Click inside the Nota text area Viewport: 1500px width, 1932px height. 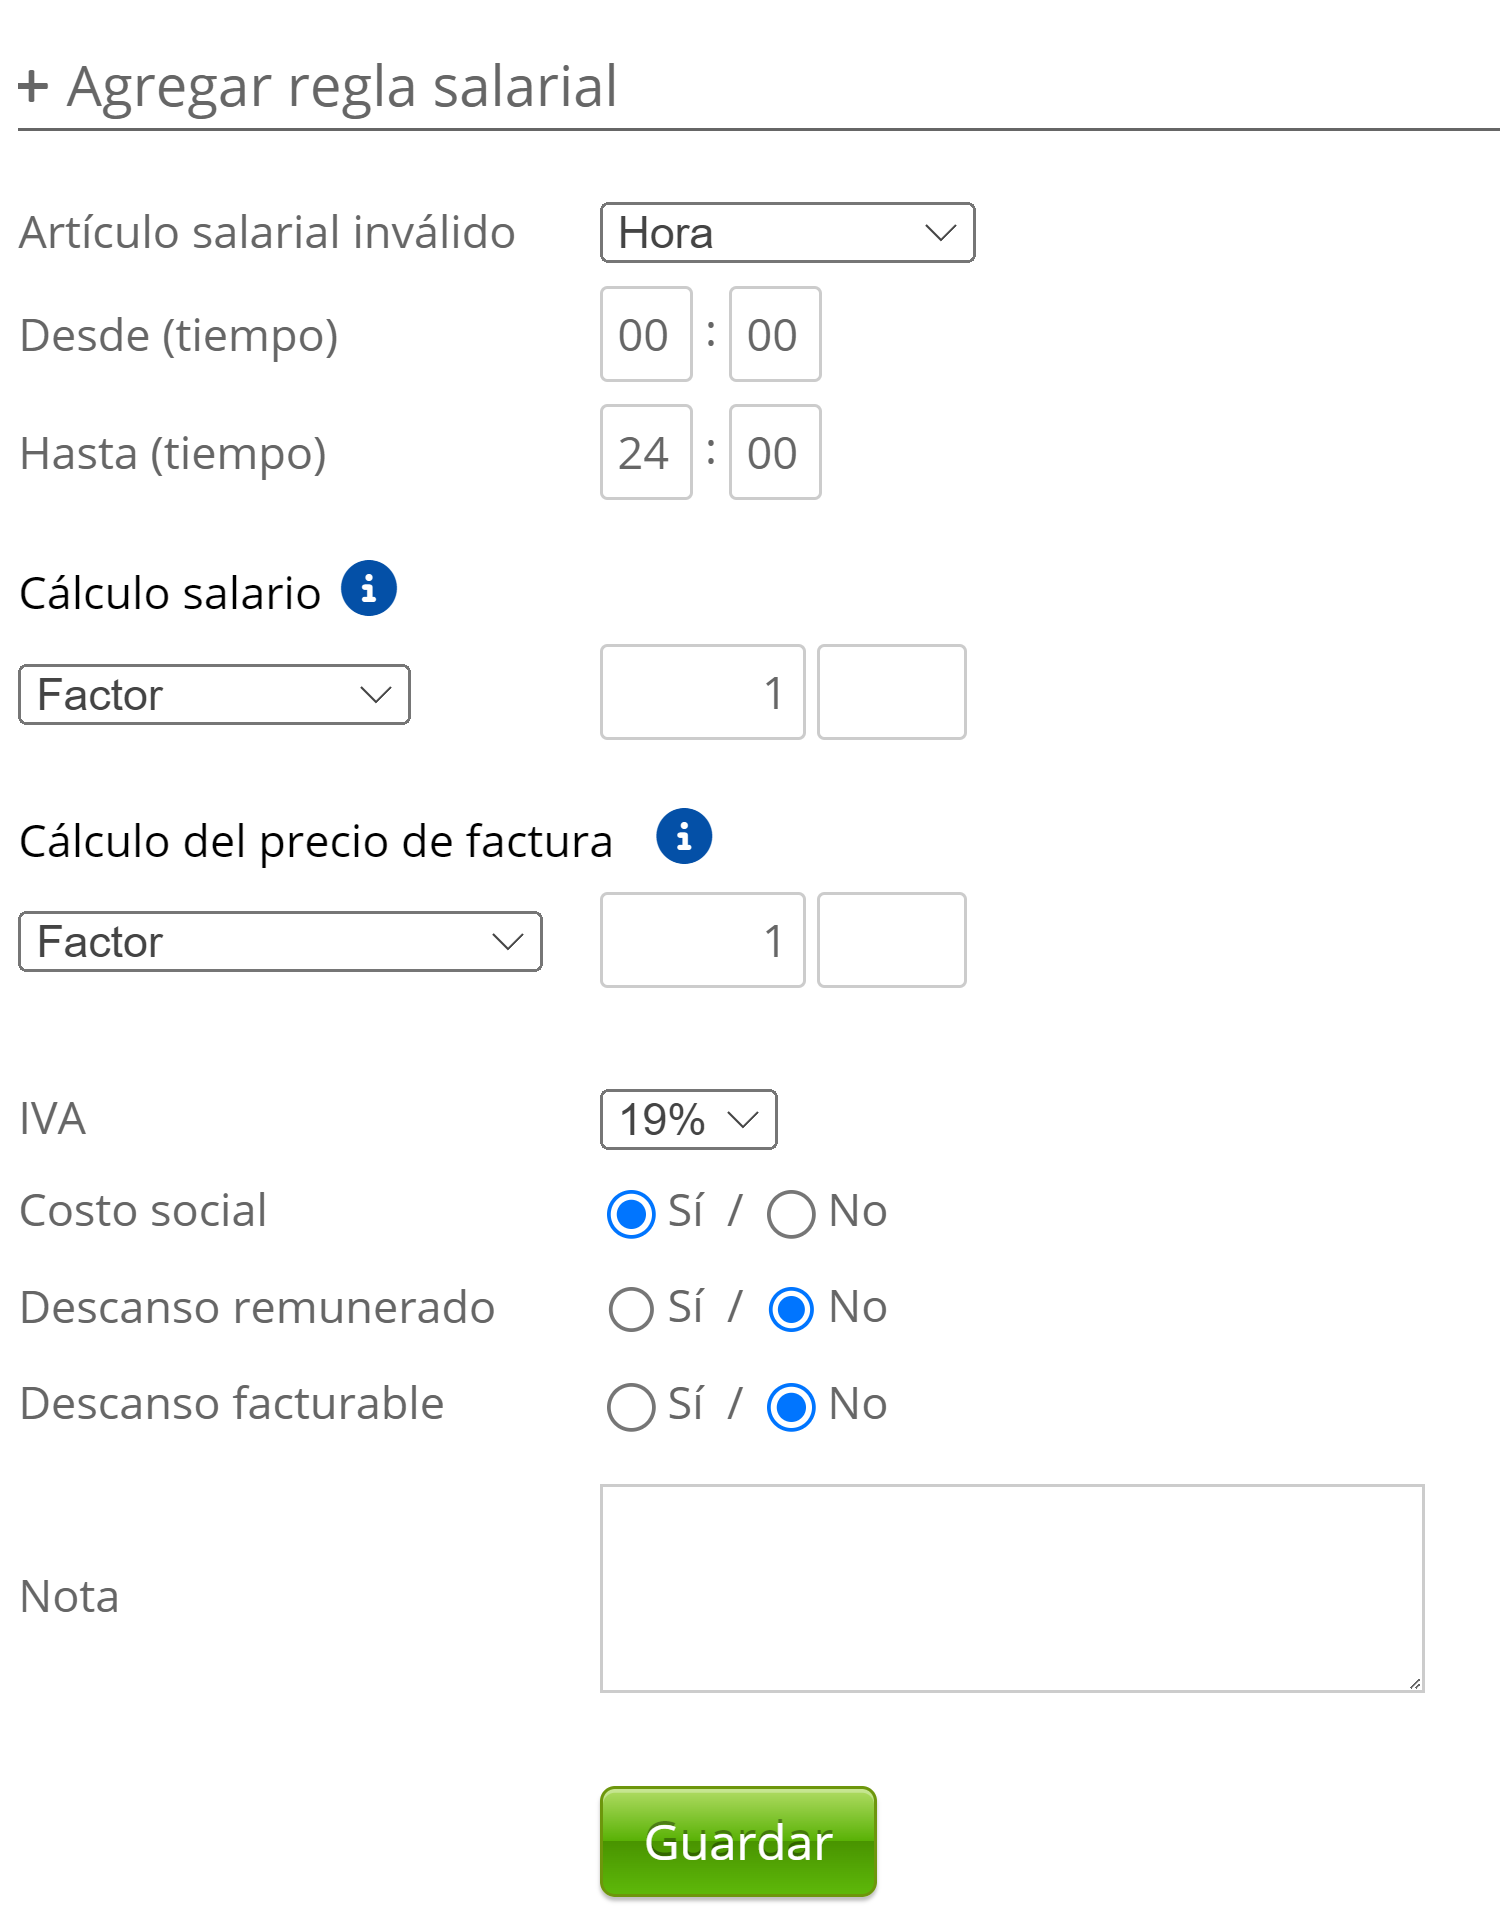point(1011,1588)
